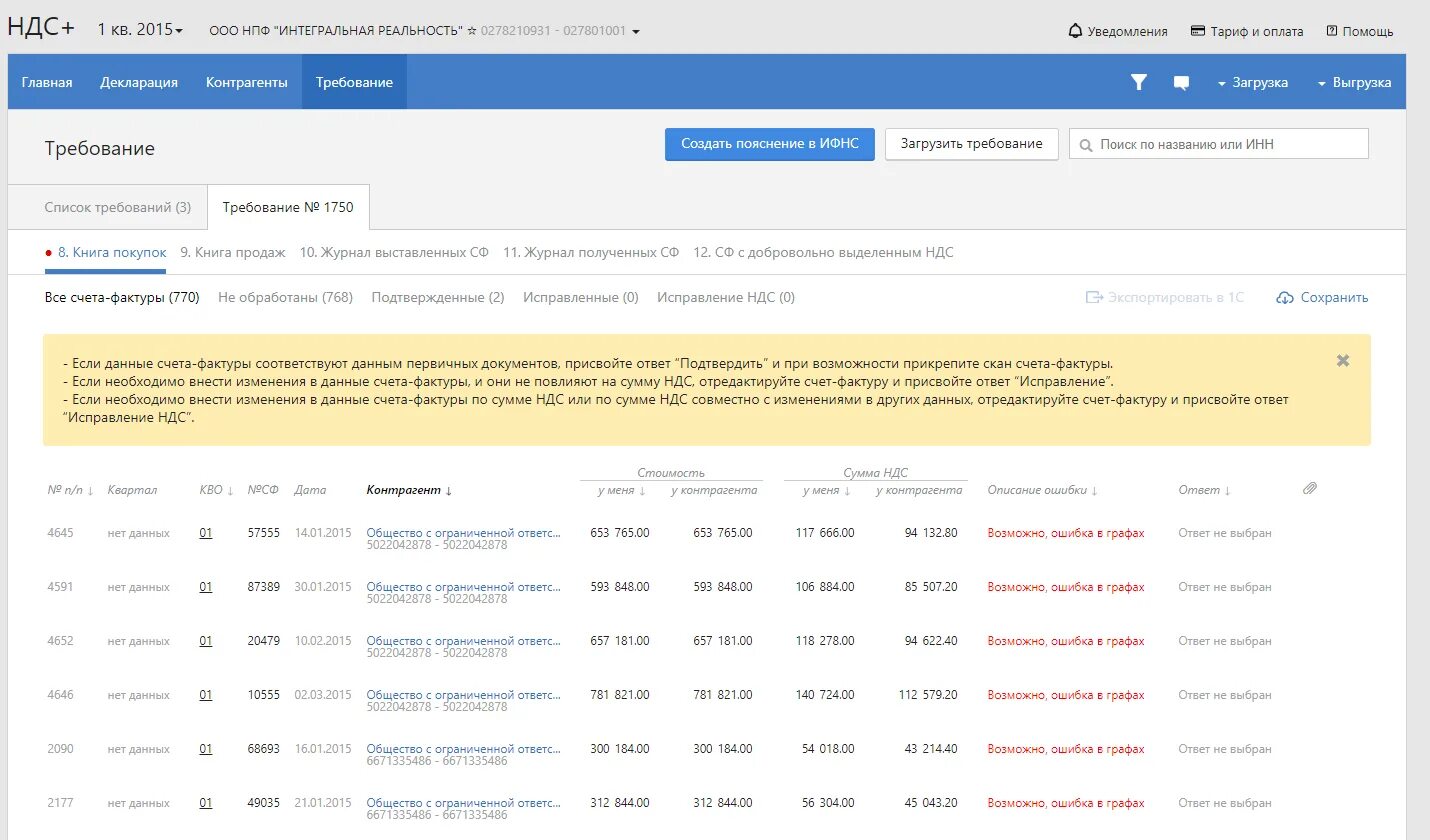Choose answer for row 4645
The width and height of the screenshot is (1430, 840).
1225,533
